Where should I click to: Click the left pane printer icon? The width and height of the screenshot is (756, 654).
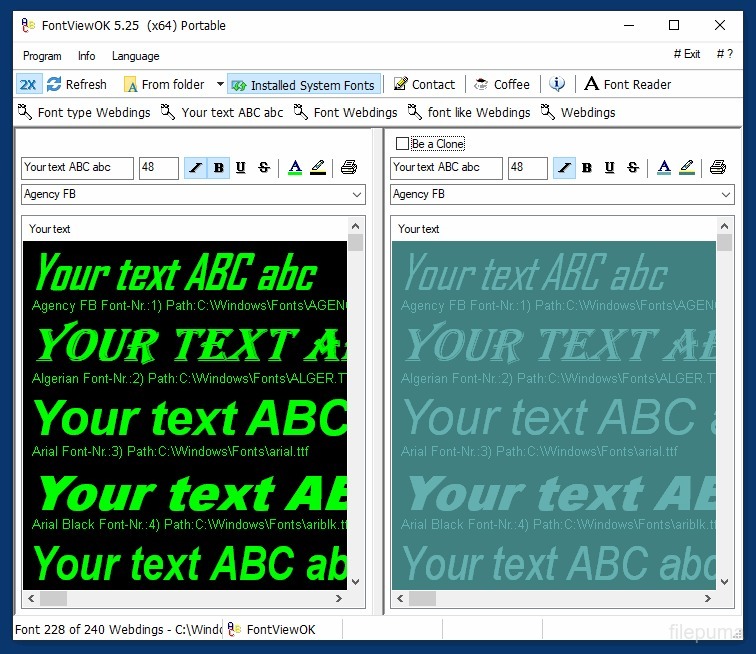(348, 168)
